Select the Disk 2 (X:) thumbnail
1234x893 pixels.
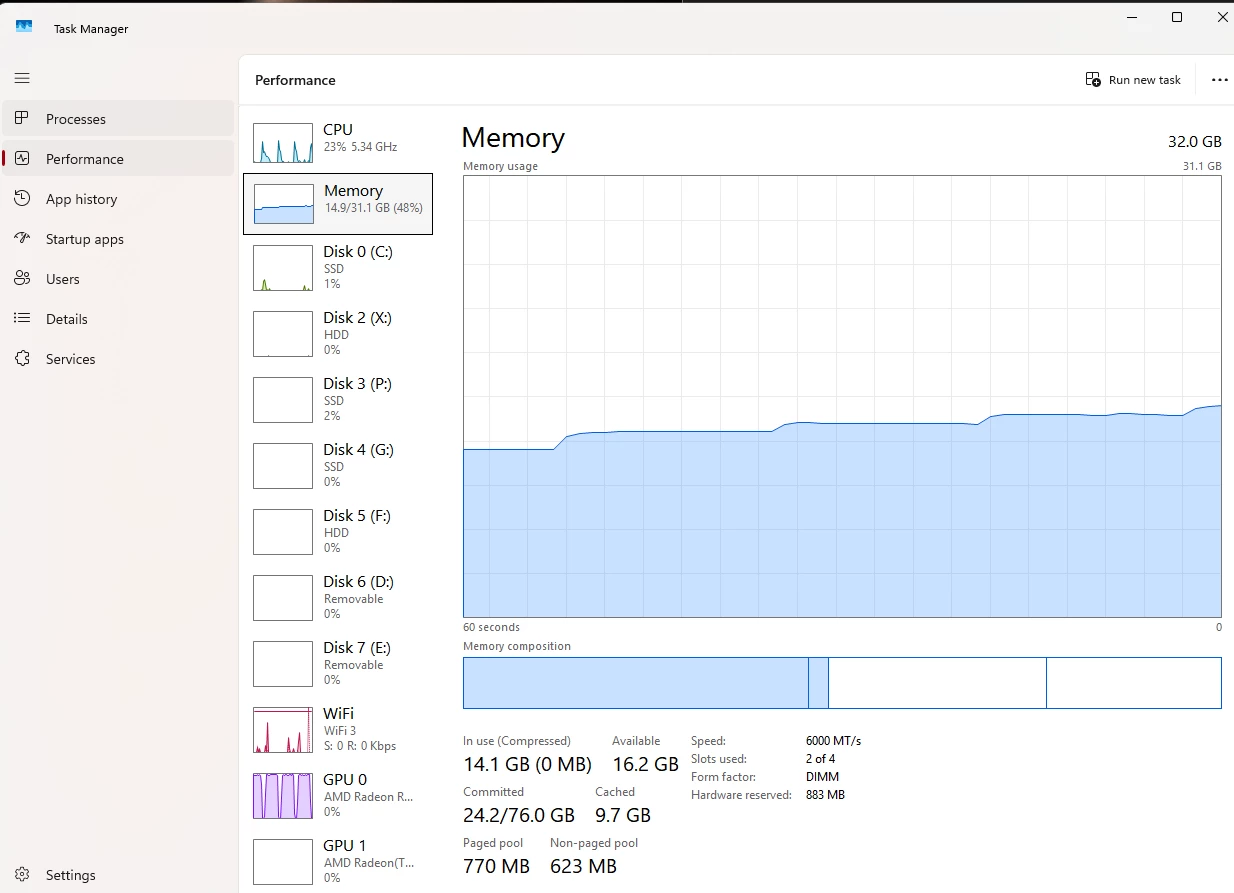pos(283,334)
